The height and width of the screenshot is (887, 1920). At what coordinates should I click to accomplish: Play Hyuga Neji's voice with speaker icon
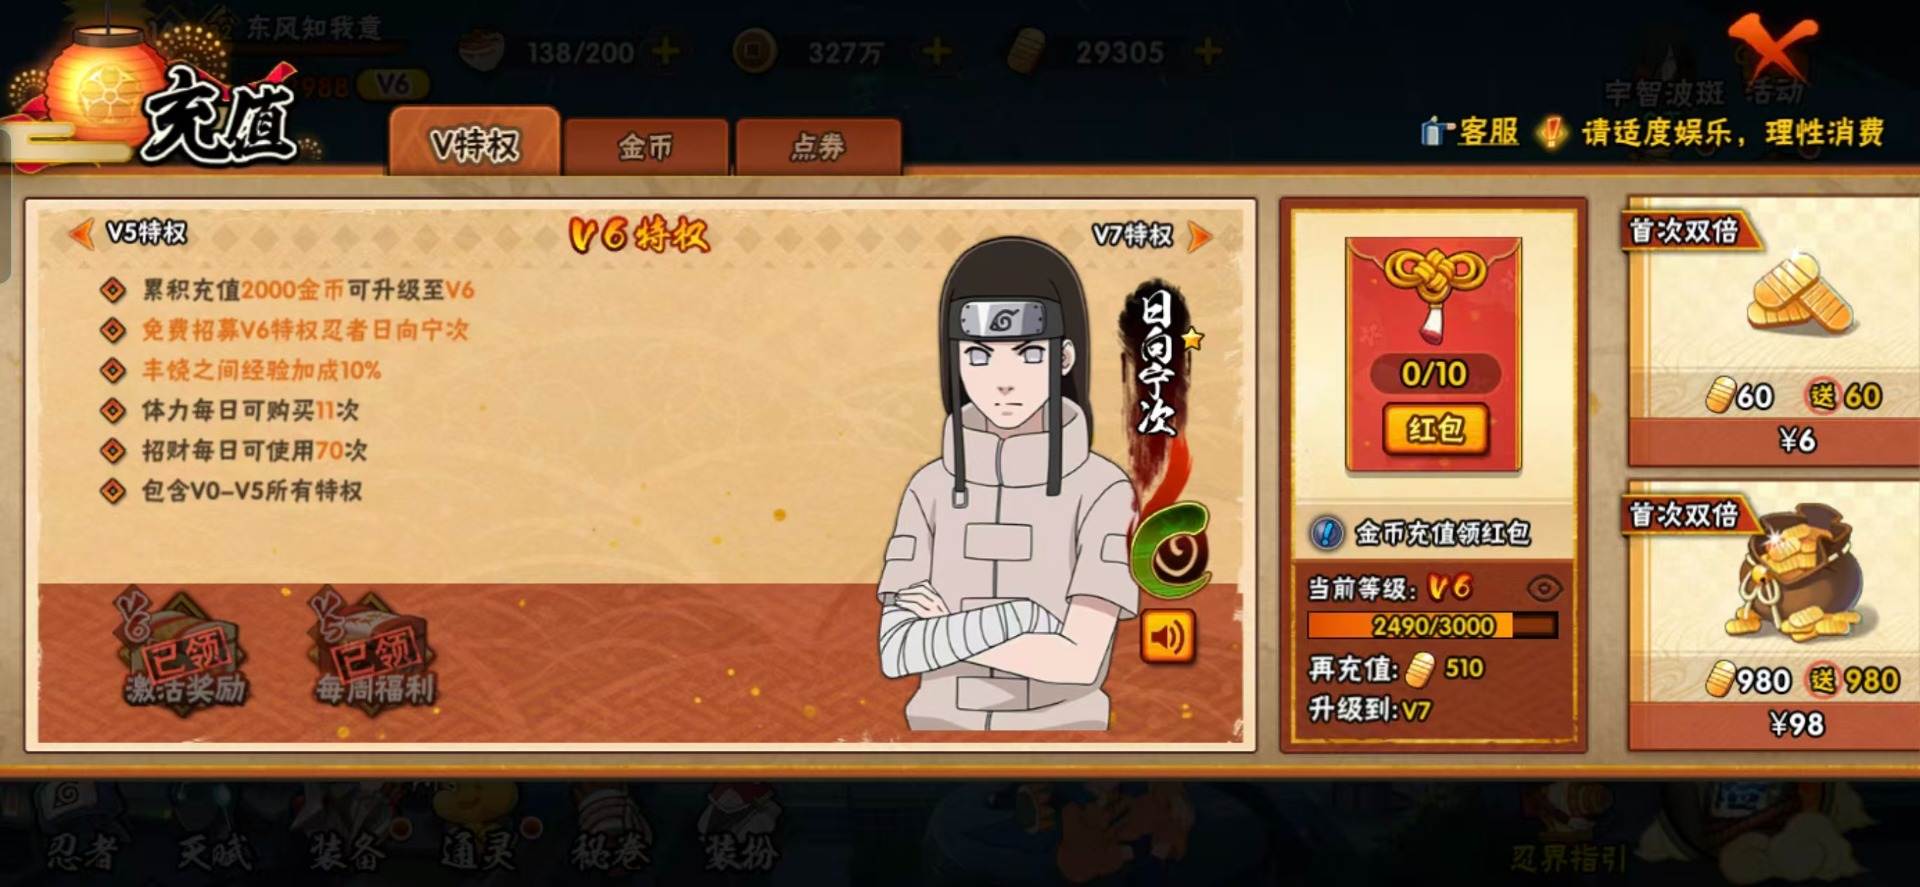1167,636
